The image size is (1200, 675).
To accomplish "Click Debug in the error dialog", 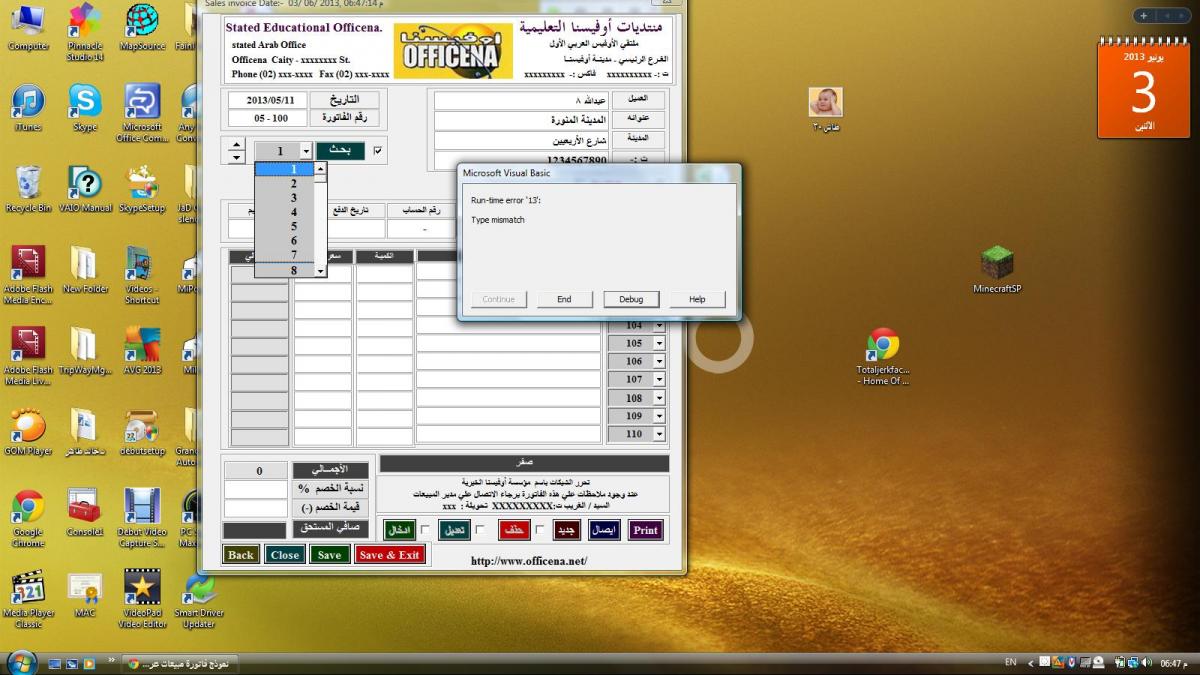I will 631,299.
